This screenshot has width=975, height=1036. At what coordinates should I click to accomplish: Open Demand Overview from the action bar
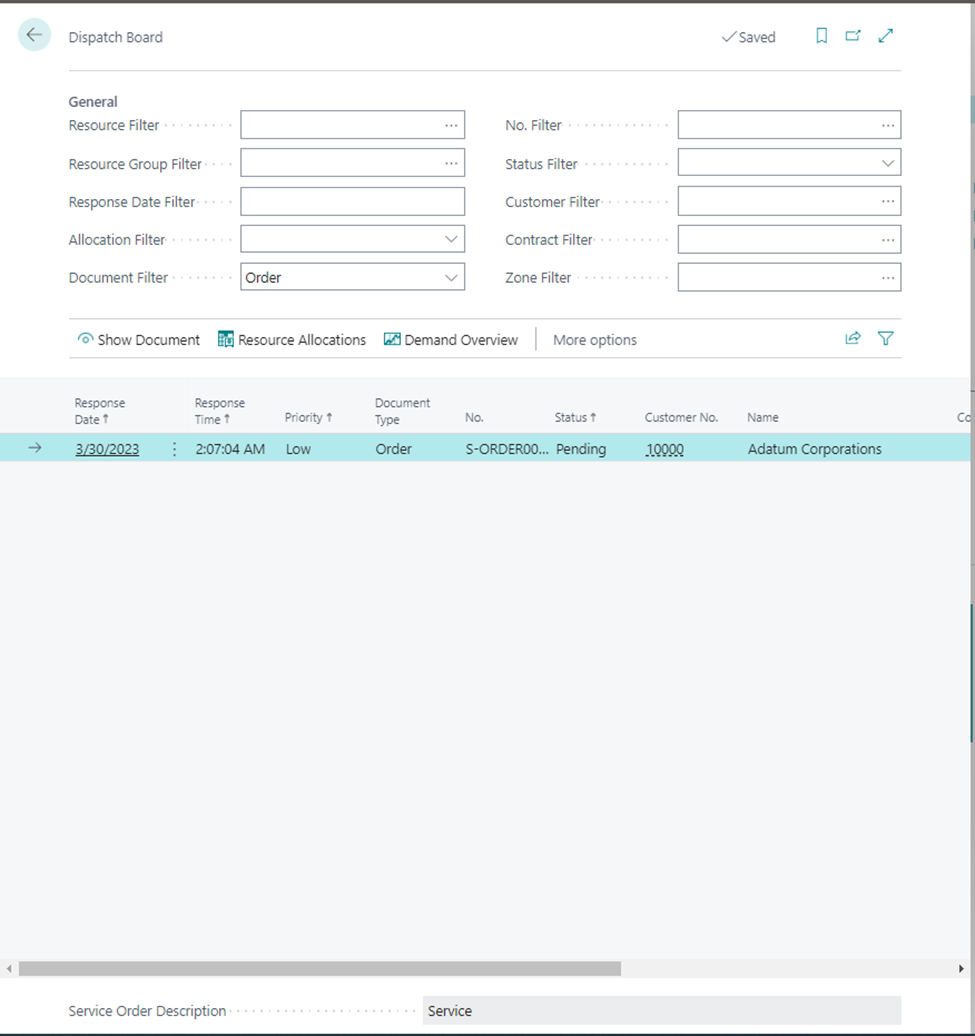[x=451, y=340]
